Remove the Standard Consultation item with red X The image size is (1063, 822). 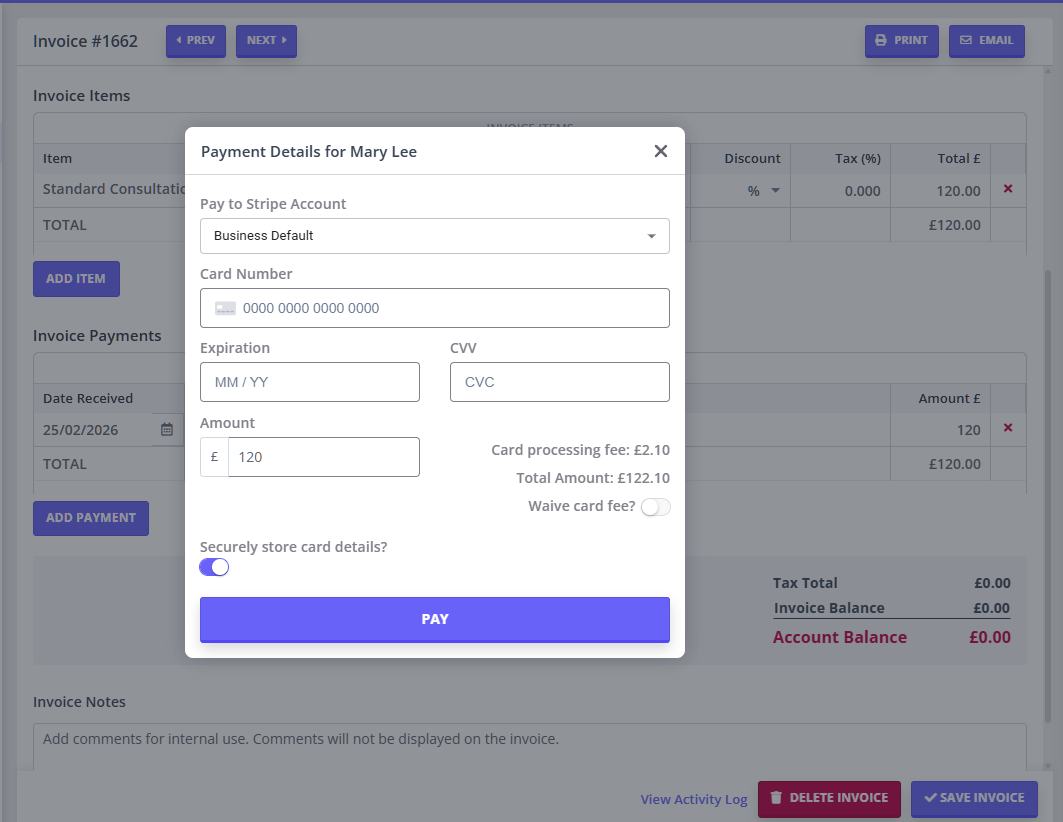(1007, 189)
